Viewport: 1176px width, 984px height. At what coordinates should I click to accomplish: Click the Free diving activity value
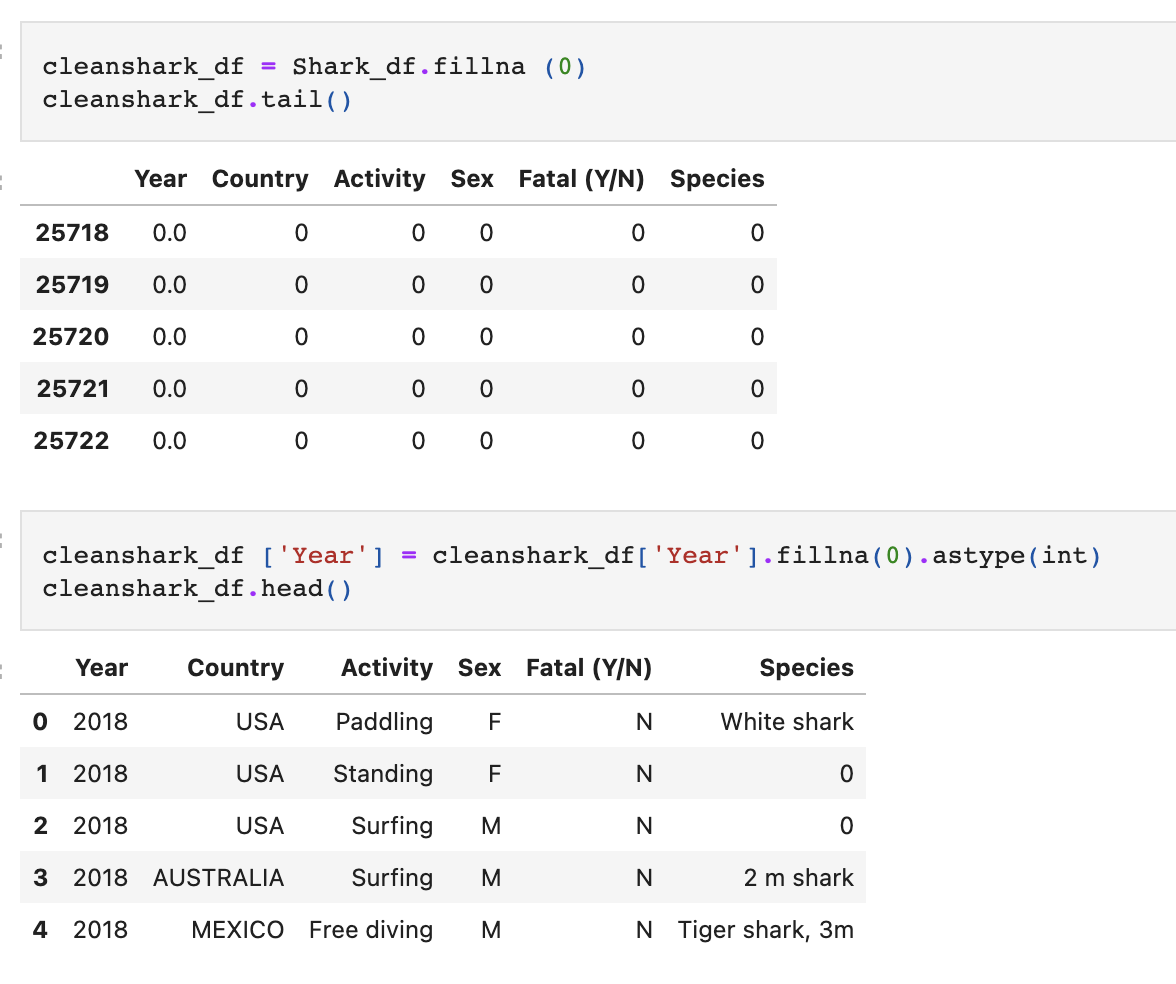(x=371, y=929)
